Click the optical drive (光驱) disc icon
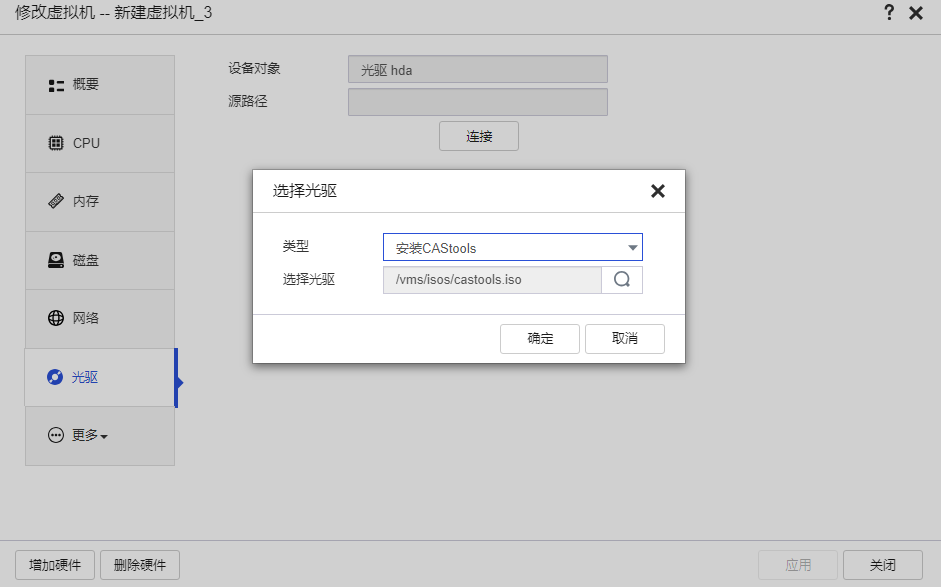 (56, 377)
